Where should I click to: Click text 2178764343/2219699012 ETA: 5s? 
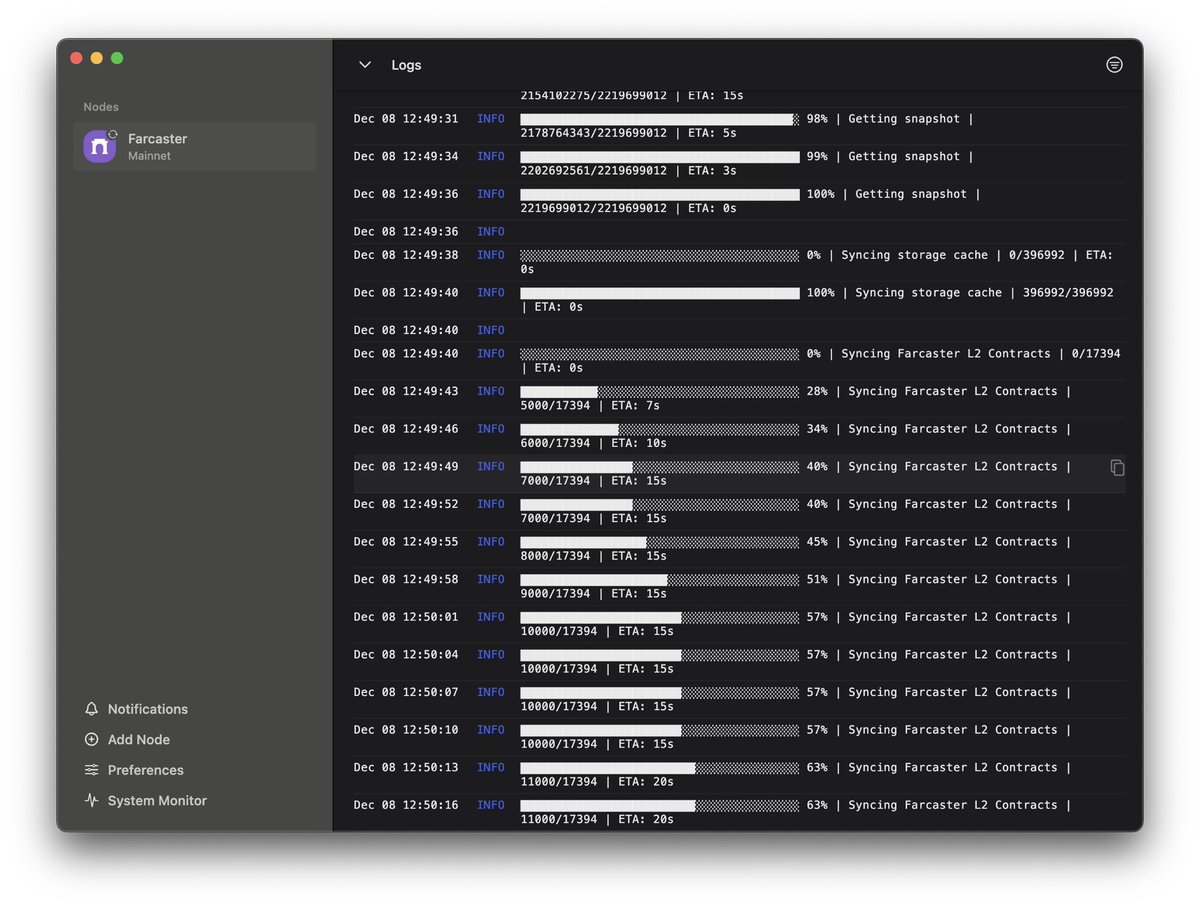(x=628, y=133)
